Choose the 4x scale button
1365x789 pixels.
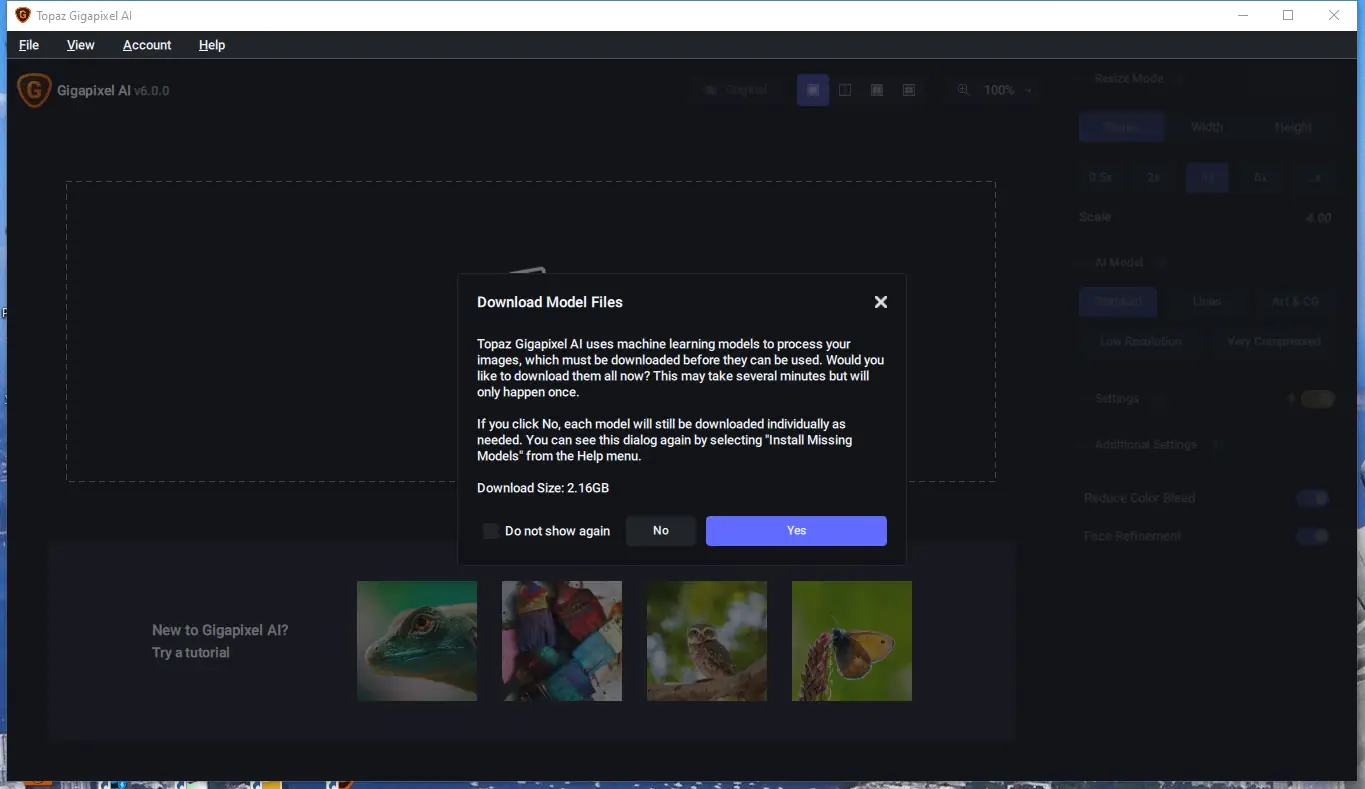(x=1208, y=177)
